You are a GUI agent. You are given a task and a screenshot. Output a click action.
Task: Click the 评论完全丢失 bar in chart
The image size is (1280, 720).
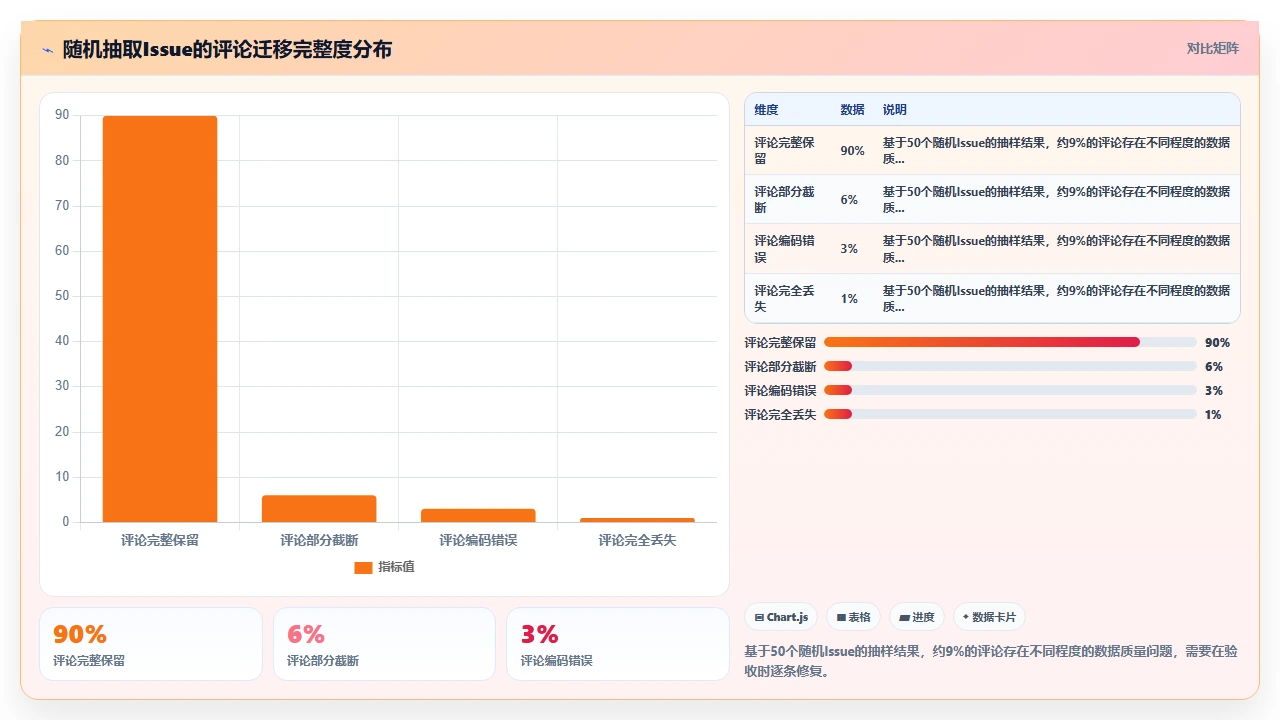click(x=637, y=520)
